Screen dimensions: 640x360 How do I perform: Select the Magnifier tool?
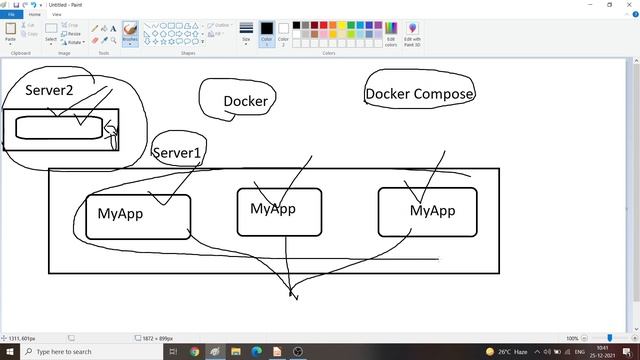click(113, 40)
